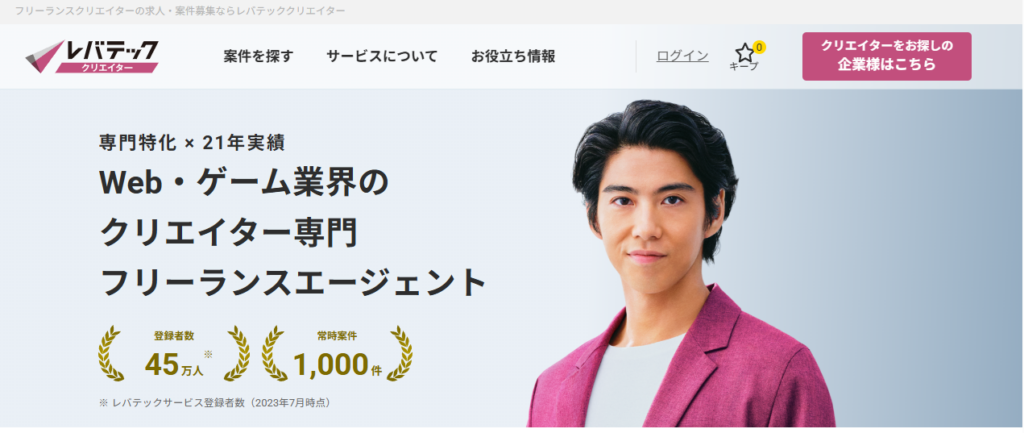Click the right laurel beside 45万人
The height and width of the screenshot is (433, 1024).
point(236,353)
